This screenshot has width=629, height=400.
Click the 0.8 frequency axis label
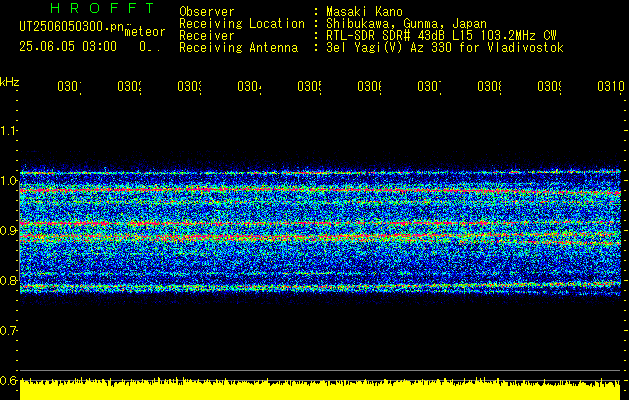coord(8,280)
